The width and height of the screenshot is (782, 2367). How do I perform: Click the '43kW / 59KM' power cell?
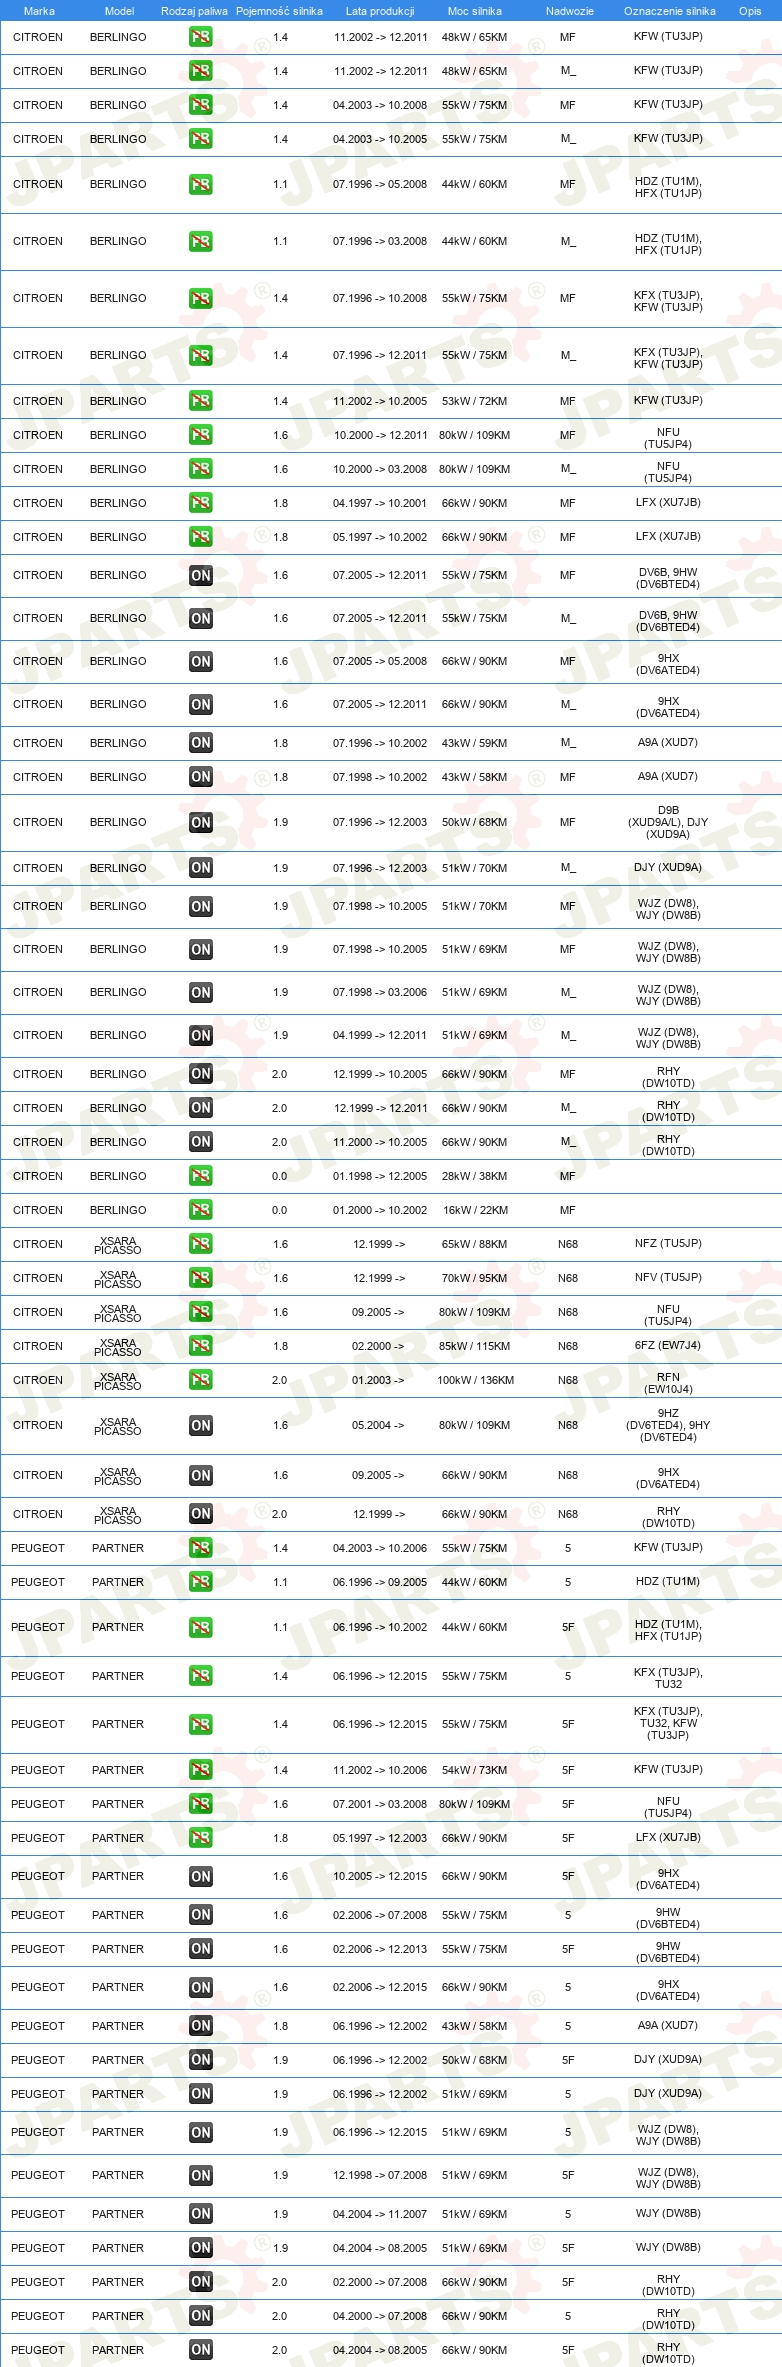coord(475,743)
